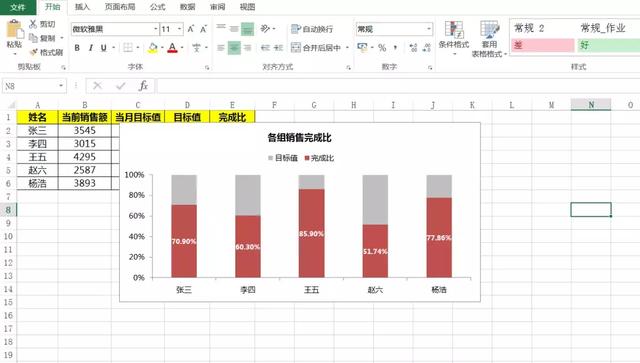Apply the 好 Good cell style
Image resolution: width=640 pixels, height=363 pixels.
(609, 45)
